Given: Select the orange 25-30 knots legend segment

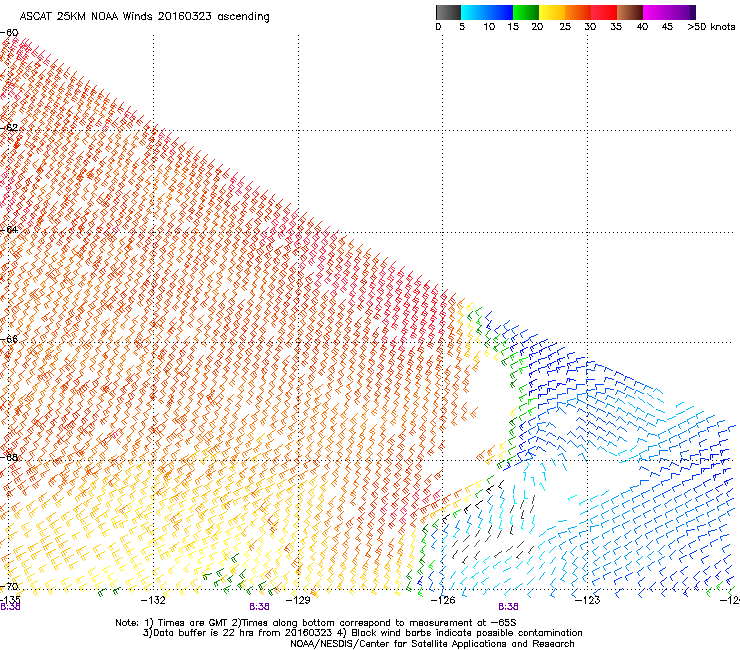Looking at the screenshot, I should click(578, 12).
